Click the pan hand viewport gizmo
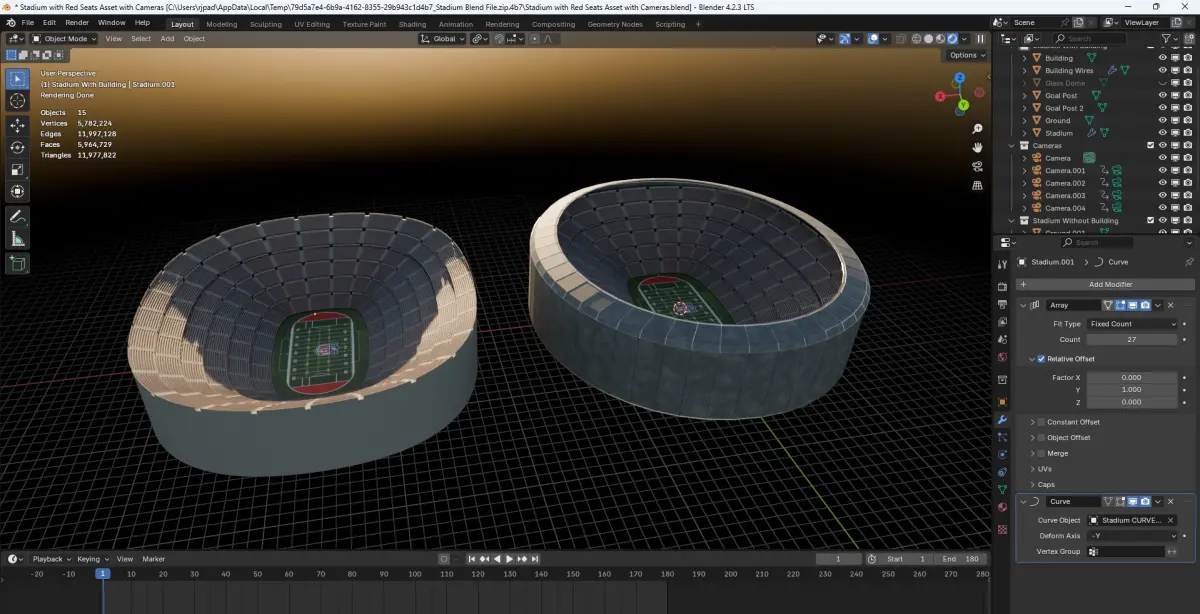Image resolution: width=1200 pixels, height=614 pixels. (x=977, y=147)
